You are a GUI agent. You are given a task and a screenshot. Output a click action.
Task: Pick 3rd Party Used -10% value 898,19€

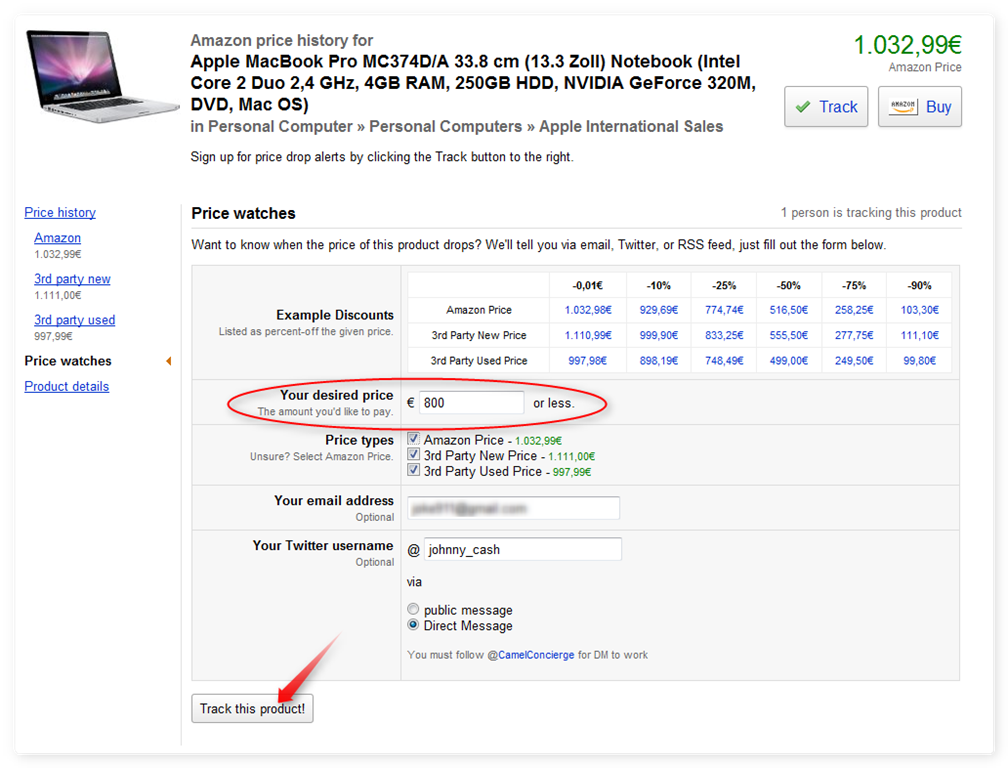[658, 361]
